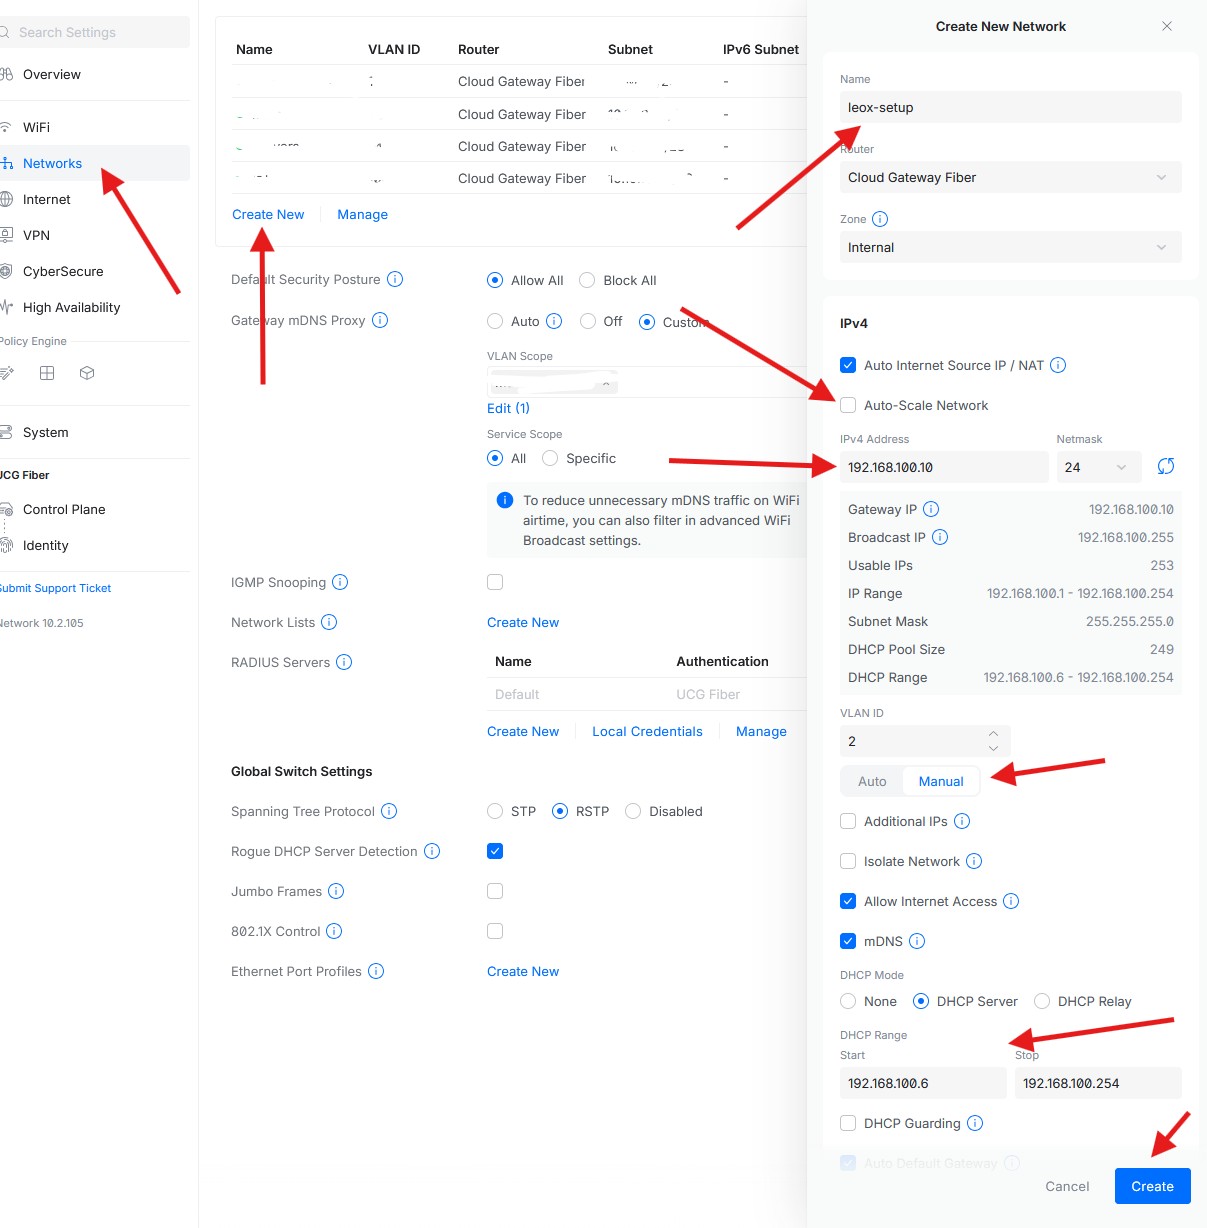Click the Manage link under network table
The height and width of the screenshot is (1228, 1207).
(362, 214)
